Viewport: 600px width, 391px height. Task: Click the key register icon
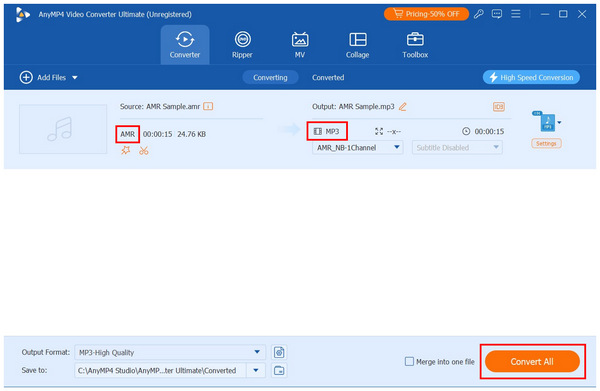pos(478,14)
